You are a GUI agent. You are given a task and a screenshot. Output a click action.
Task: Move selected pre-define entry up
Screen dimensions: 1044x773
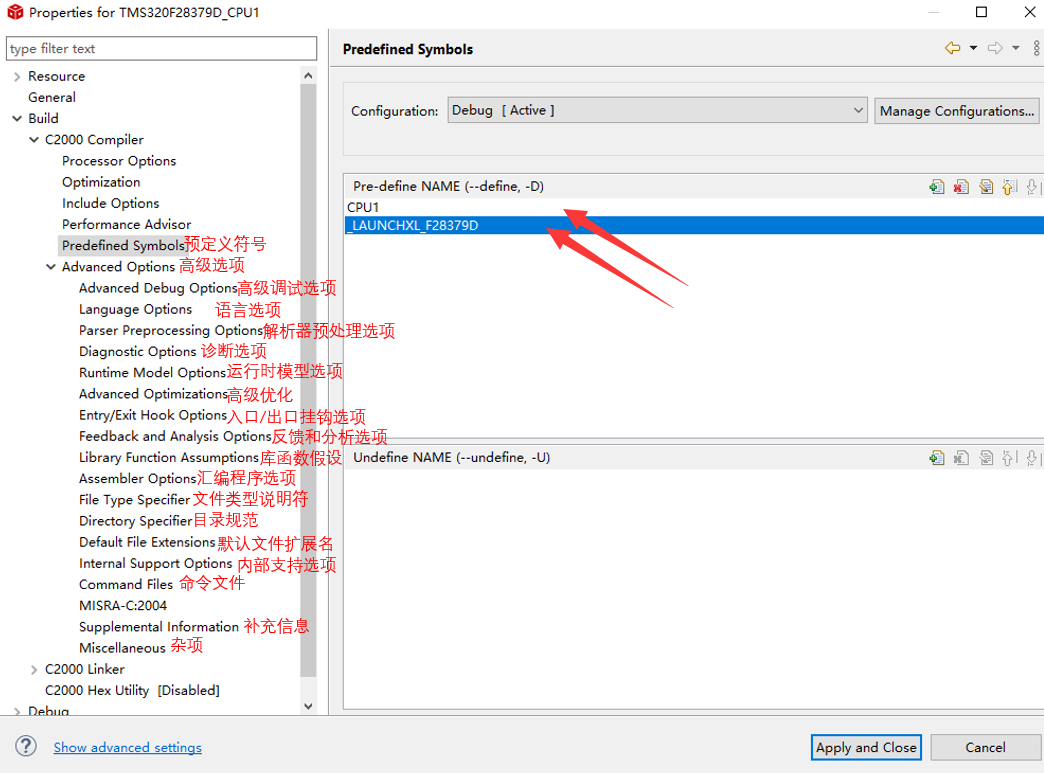coord(1009,187)
